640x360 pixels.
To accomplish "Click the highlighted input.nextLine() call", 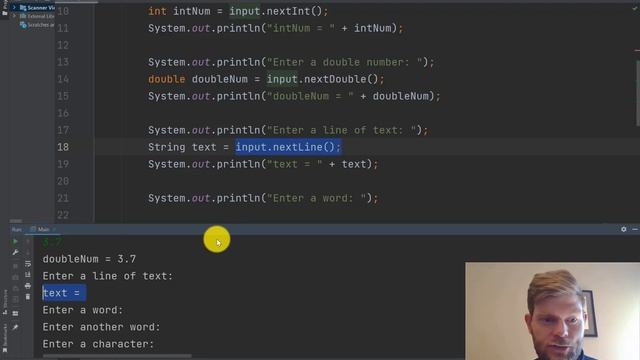I will pyautogui.click(x=288, y=147).
